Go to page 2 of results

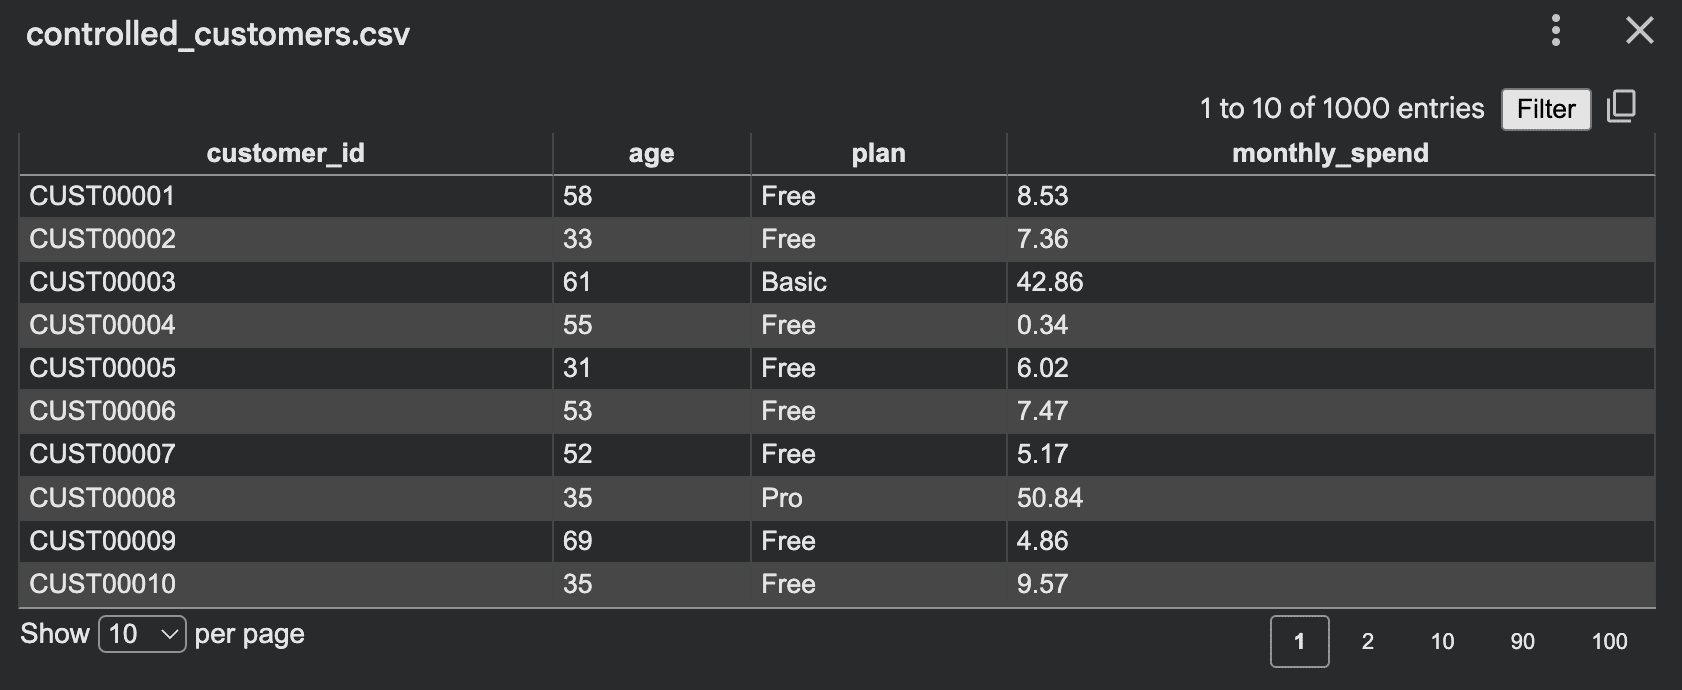1367,641
